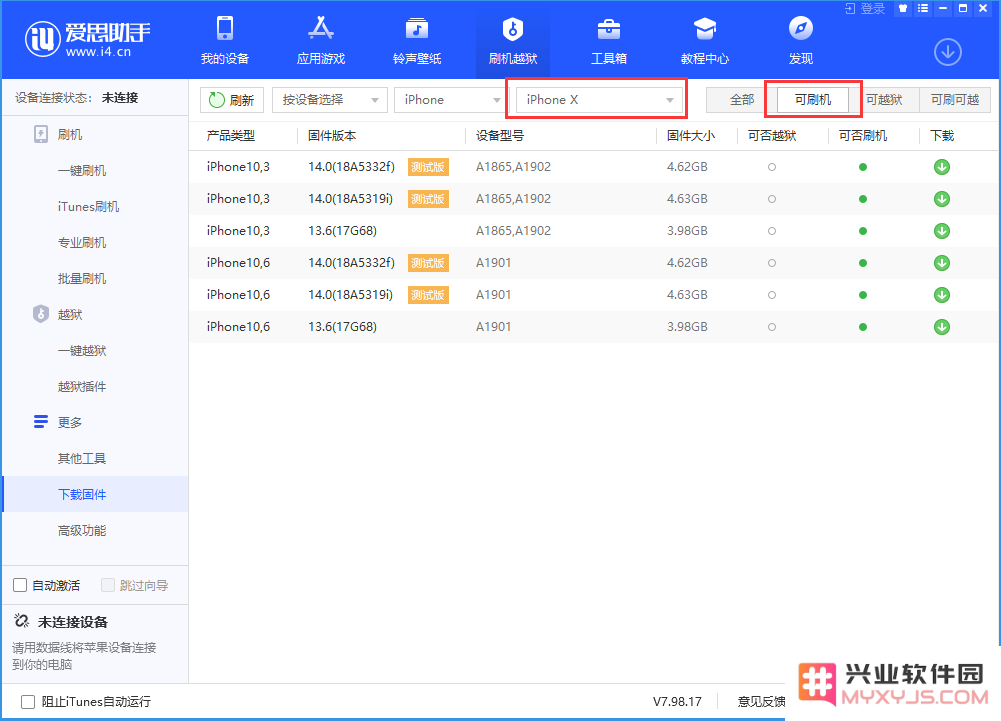Image resolution: width=1001 pixels, height=721 pixels.
Task: Switch to the 全部 filter tab
Action: pyautogui.click(x=742, y=100)
